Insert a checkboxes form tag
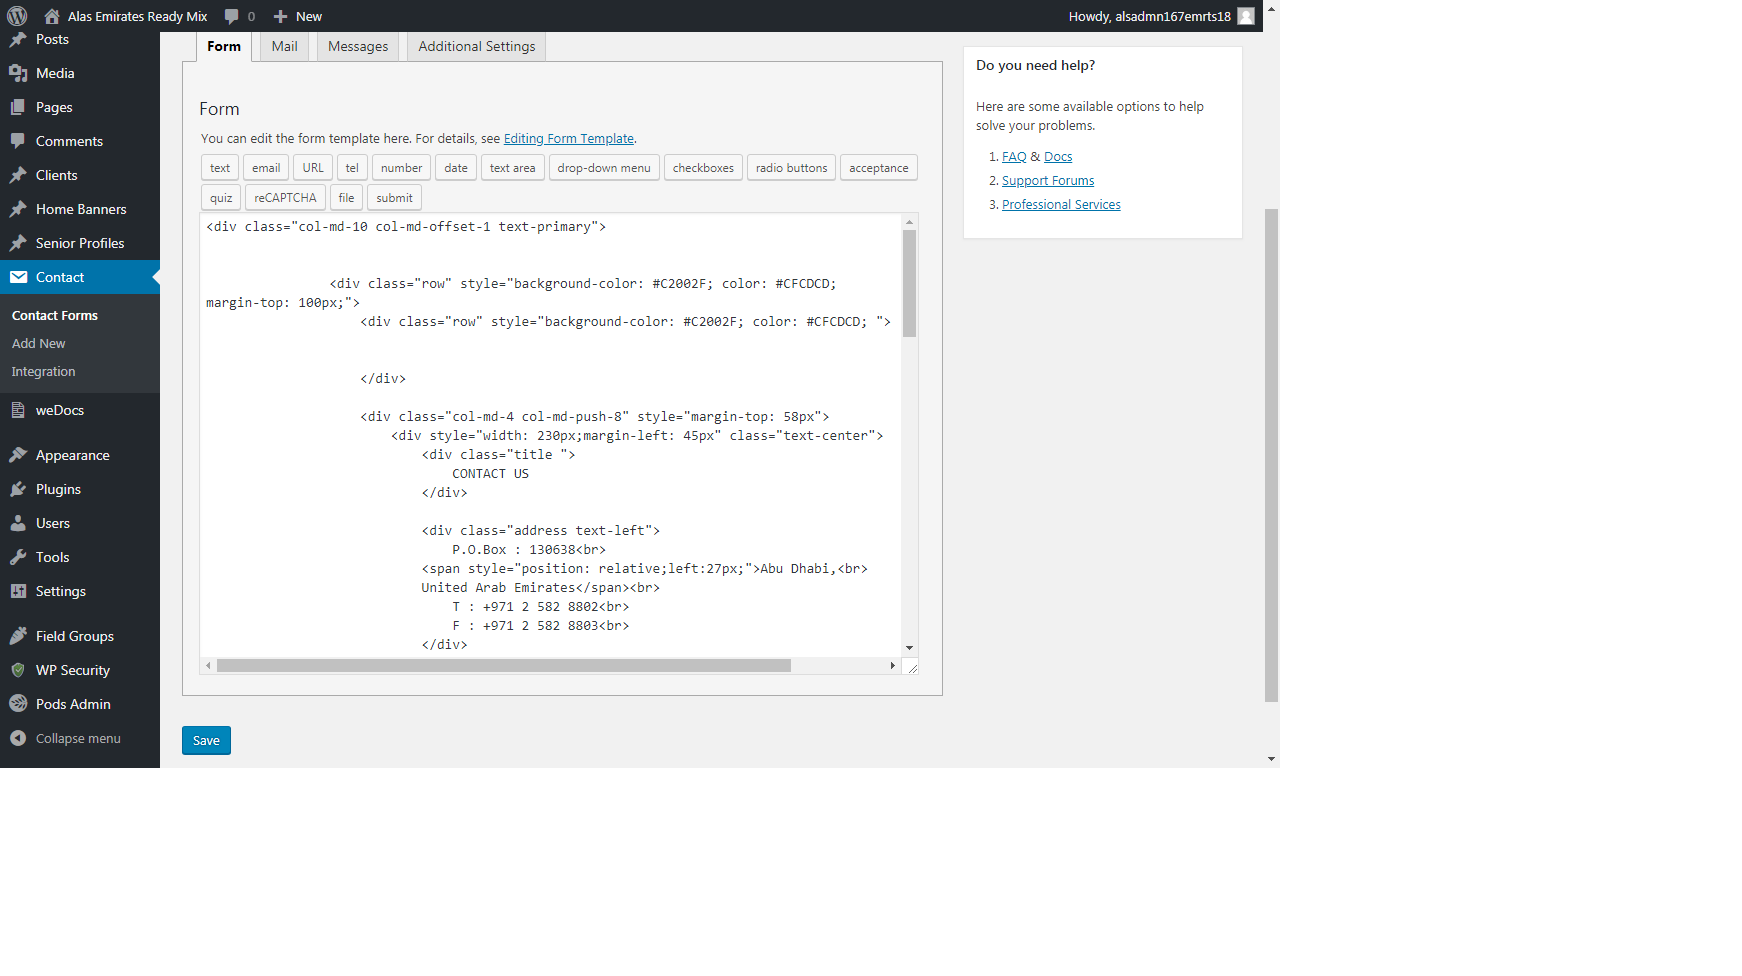1742x976 pixels. (703, 168)
